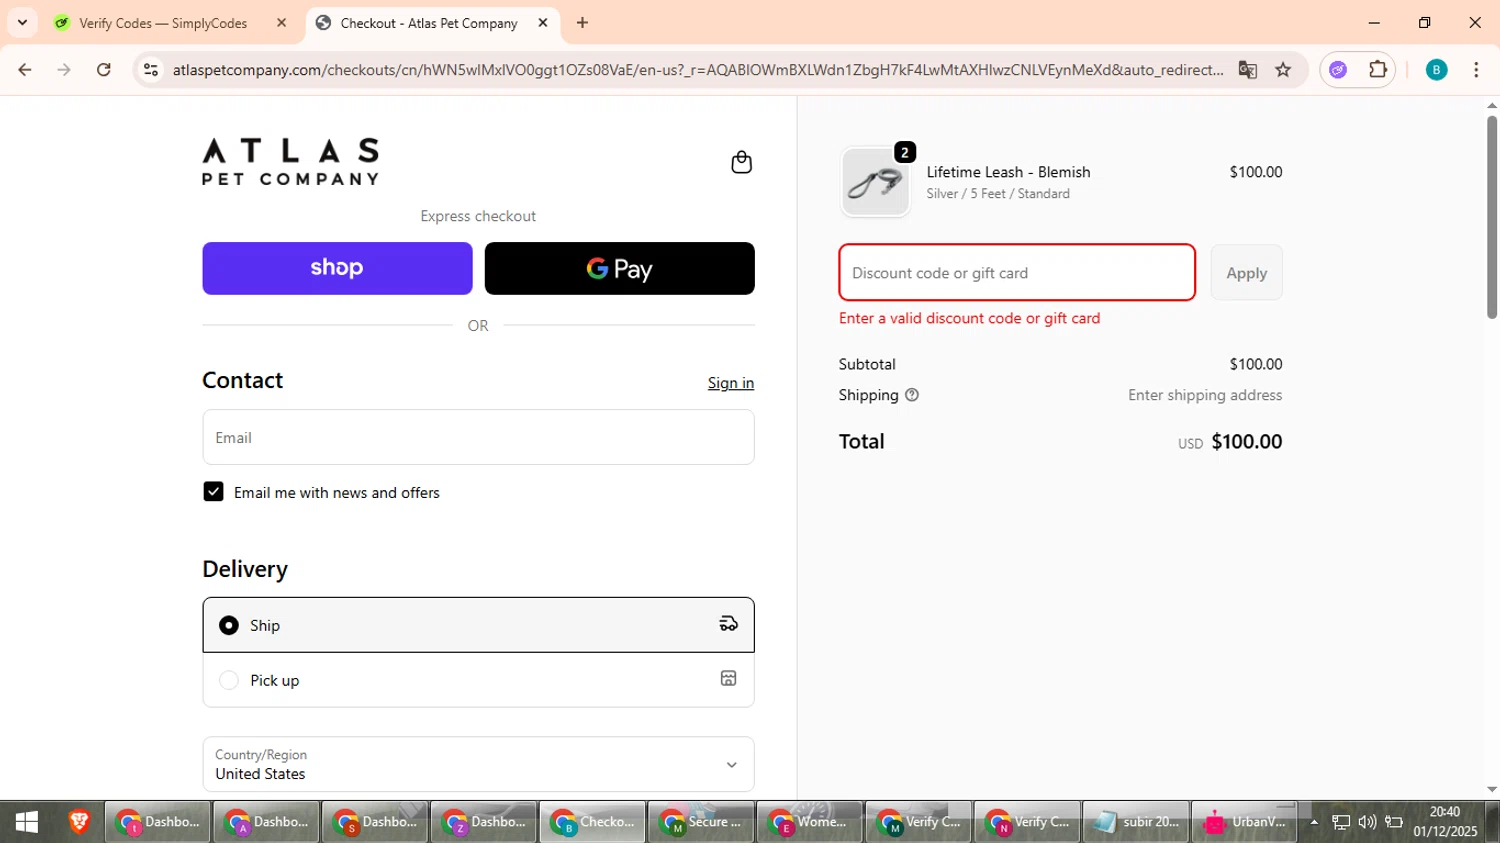Go forward with the forward arrow
Viewport: 1500px width, 843px height.
click(x=64, y=69)
